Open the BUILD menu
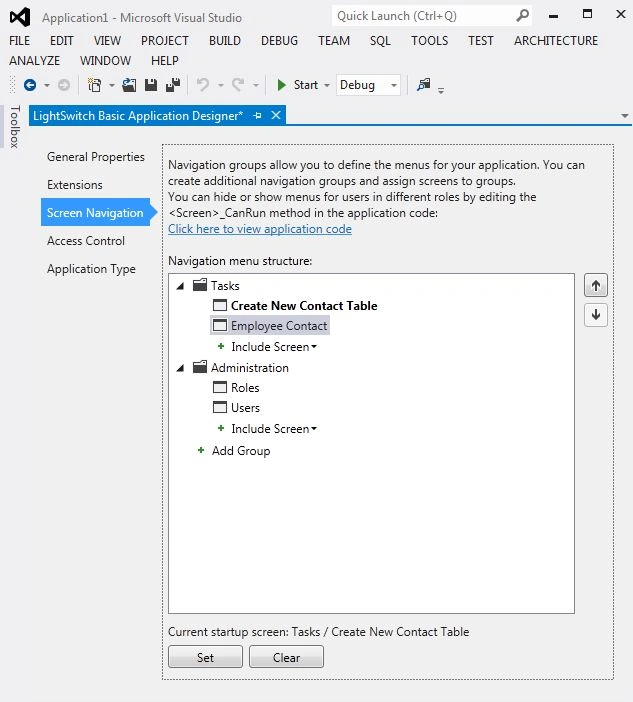 click(225, 41)
